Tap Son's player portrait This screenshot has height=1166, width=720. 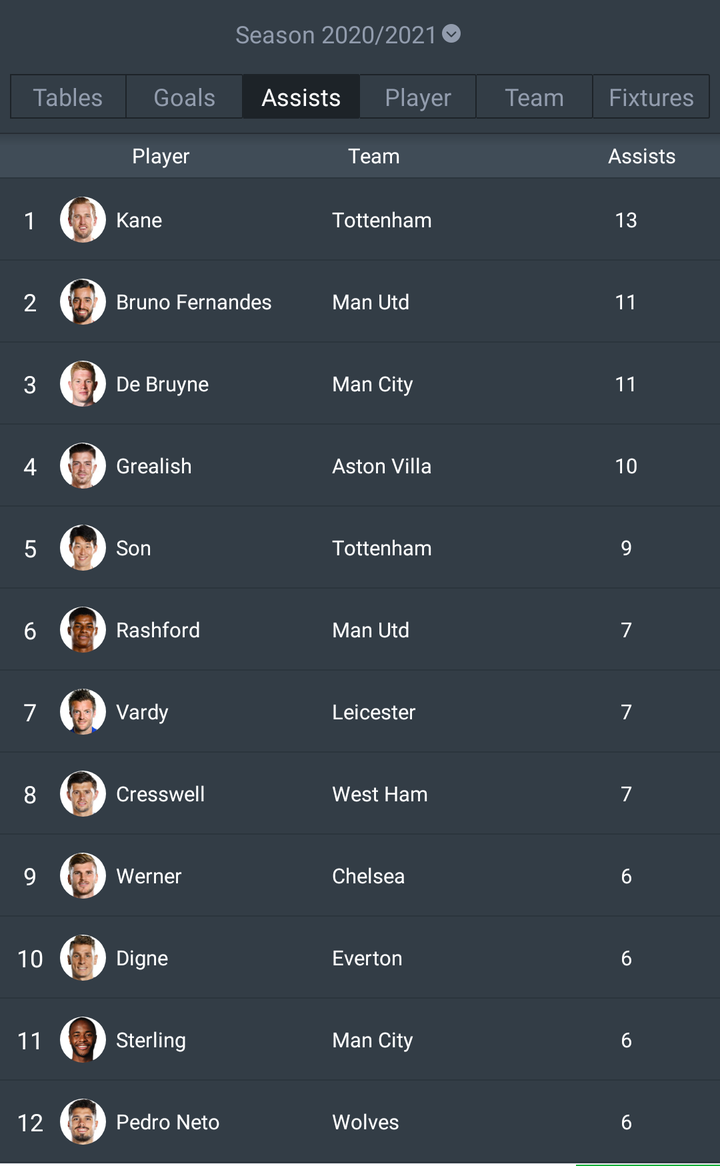point(83,547)
